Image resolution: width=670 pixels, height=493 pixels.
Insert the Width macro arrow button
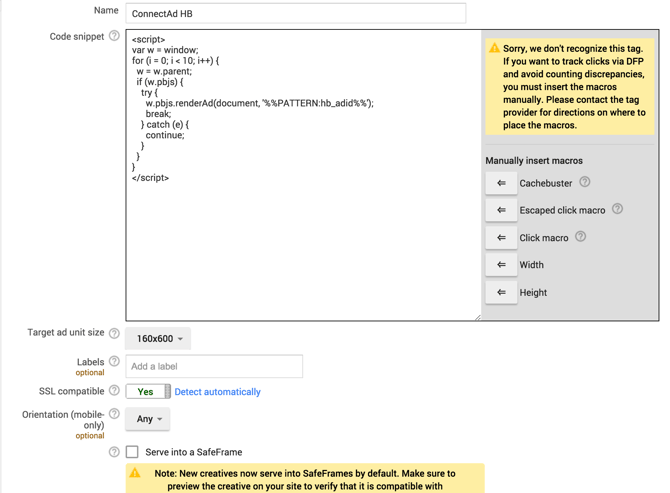coord(501,265)
